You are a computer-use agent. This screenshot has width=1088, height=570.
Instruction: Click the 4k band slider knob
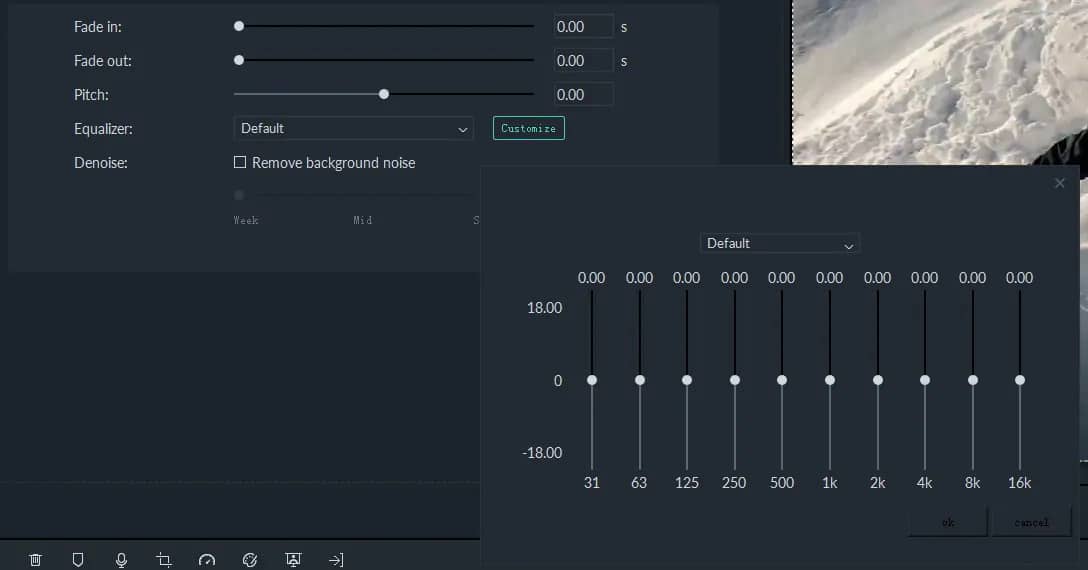pos(925,380)
